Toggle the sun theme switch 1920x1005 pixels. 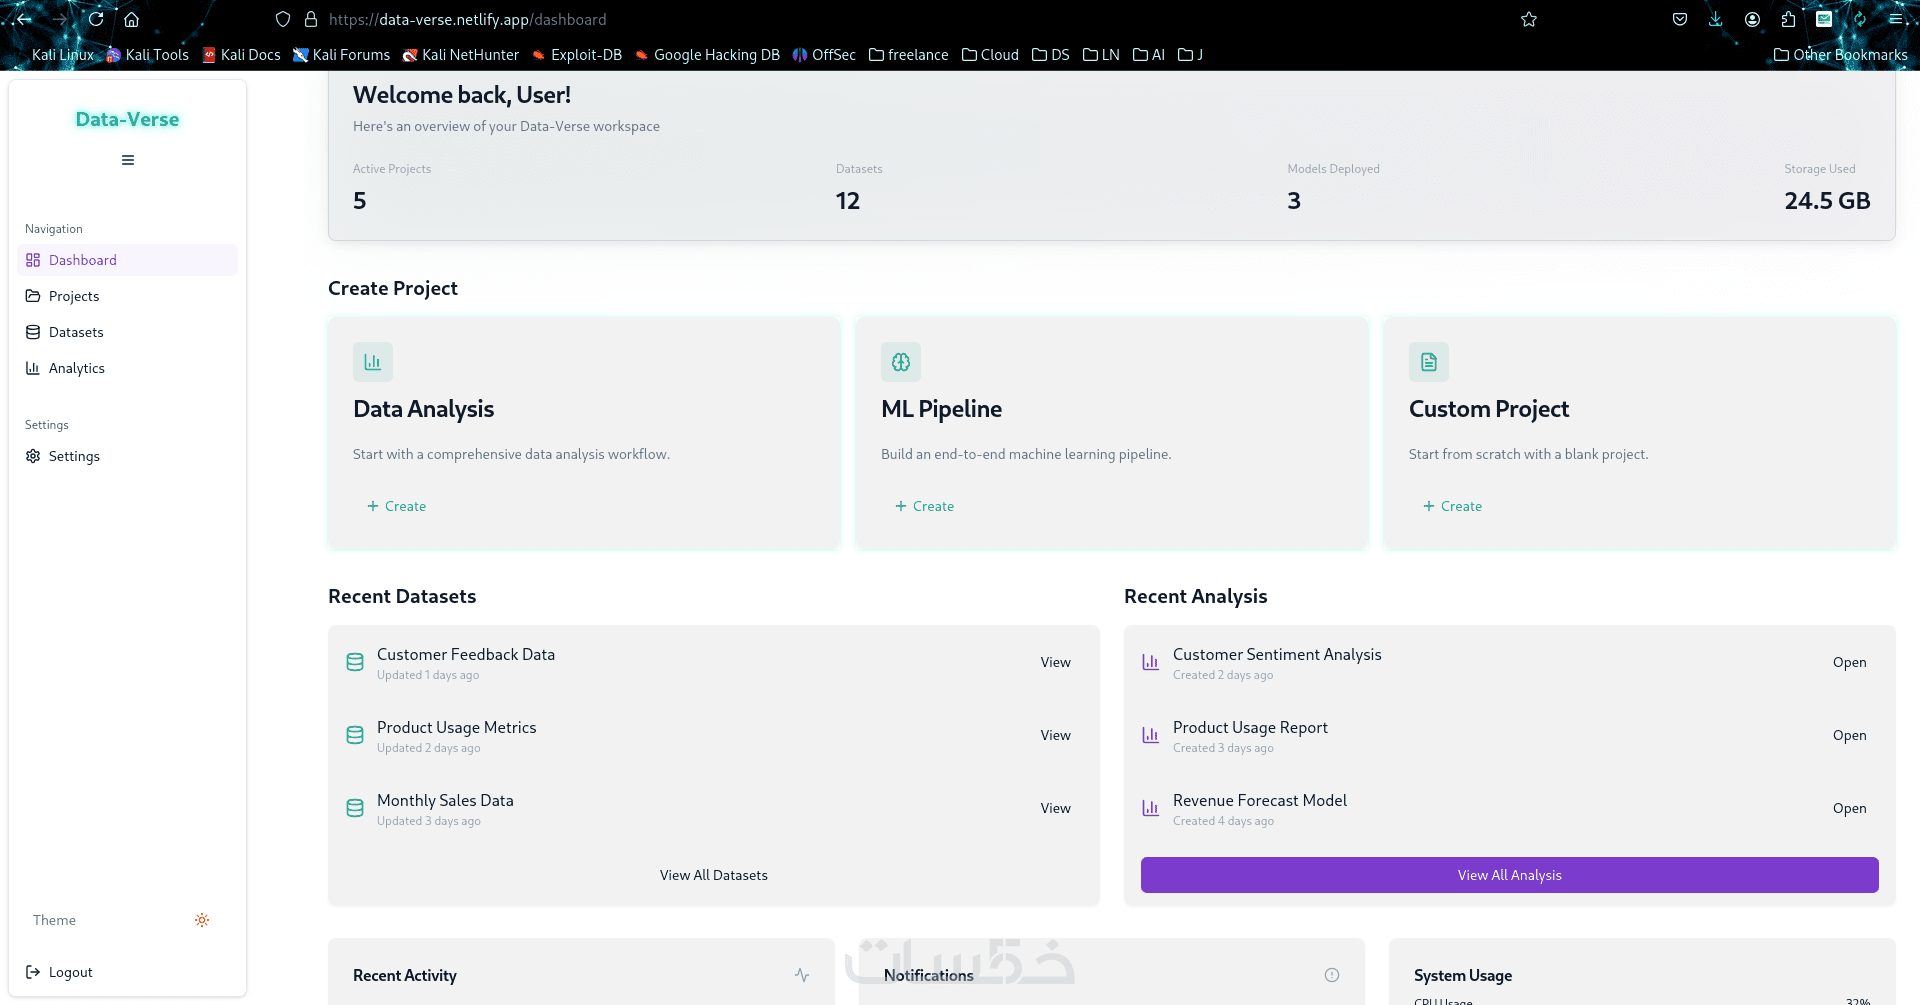point(202,920)
